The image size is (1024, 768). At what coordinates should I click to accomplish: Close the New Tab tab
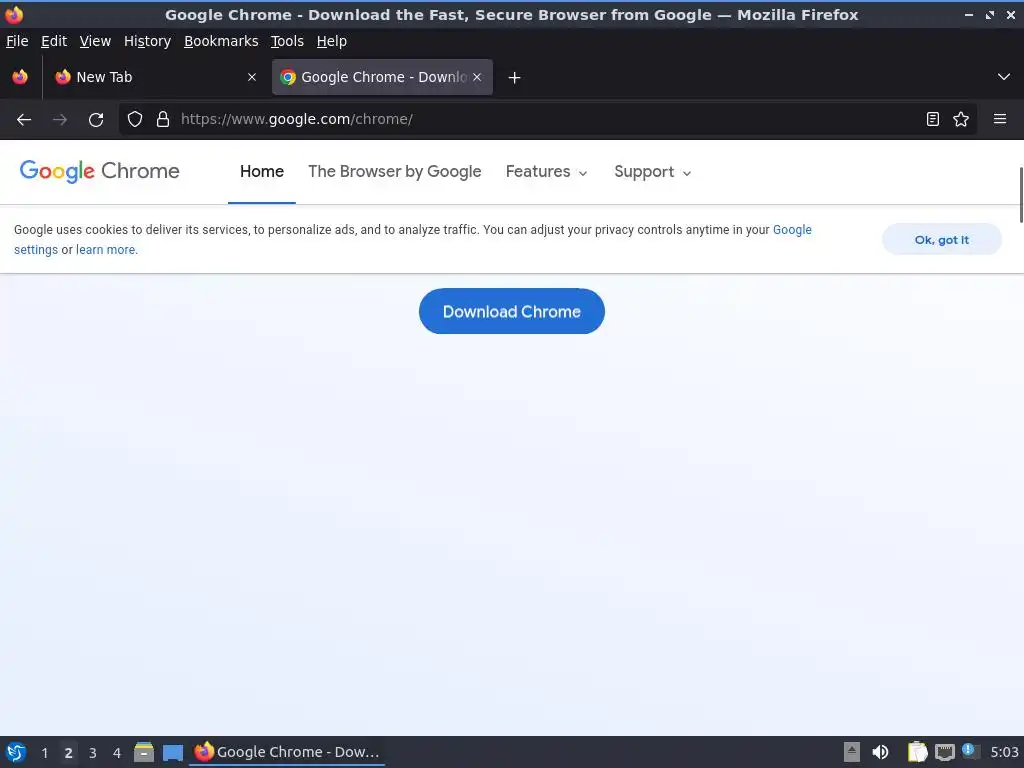252,77
